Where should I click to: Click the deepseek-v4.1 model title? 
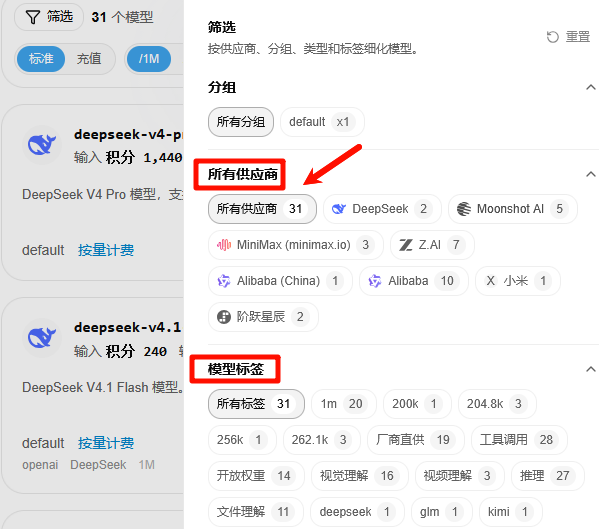coord(127,328)
